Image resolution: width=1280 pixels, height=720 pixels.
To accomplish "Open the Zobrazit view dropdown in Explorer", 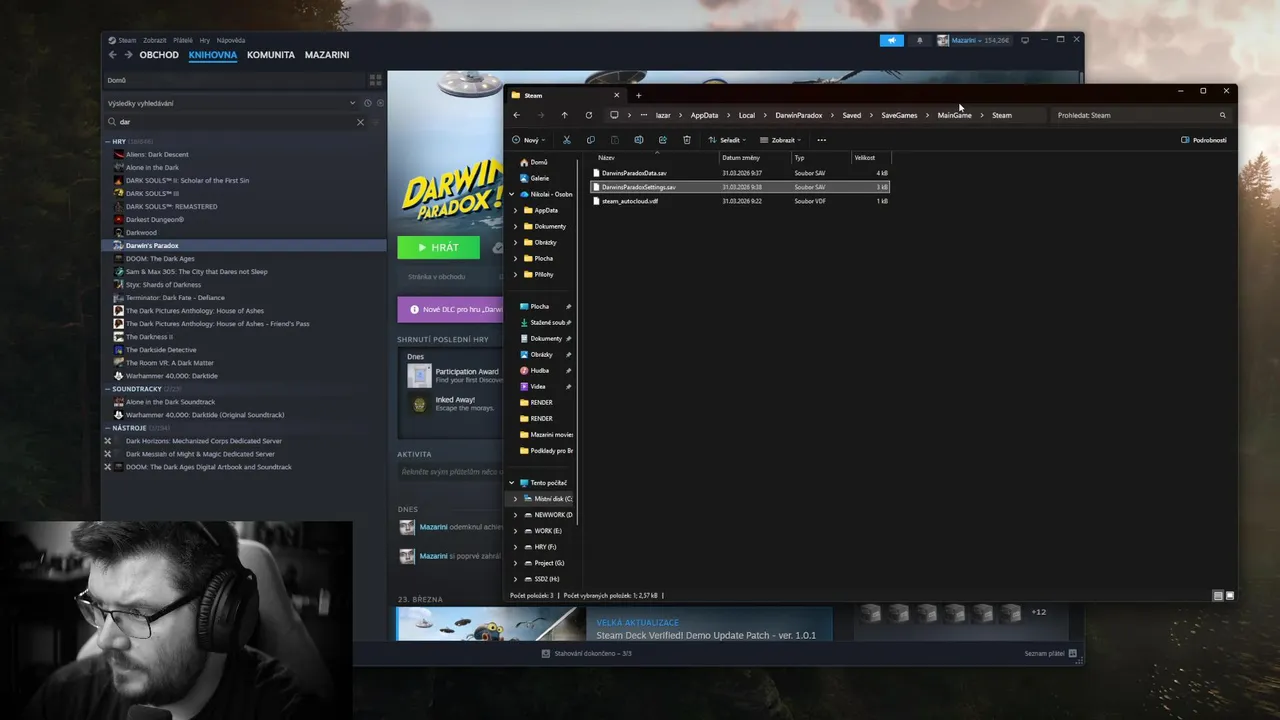I will (780, 140).
